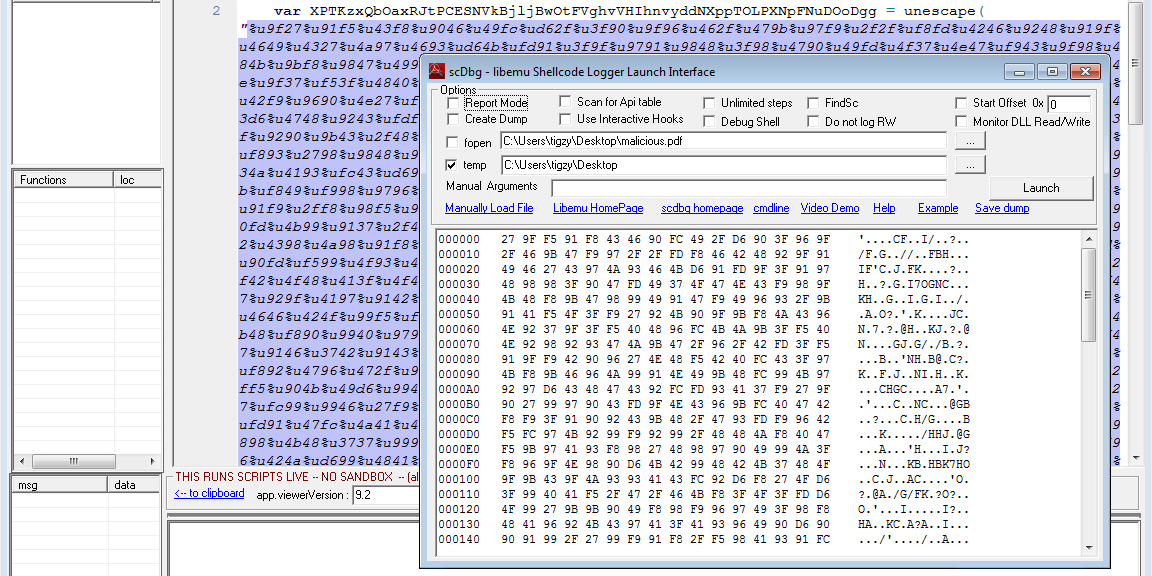
Task: Open the Video Demo link
Action: [x=830, y=209]
